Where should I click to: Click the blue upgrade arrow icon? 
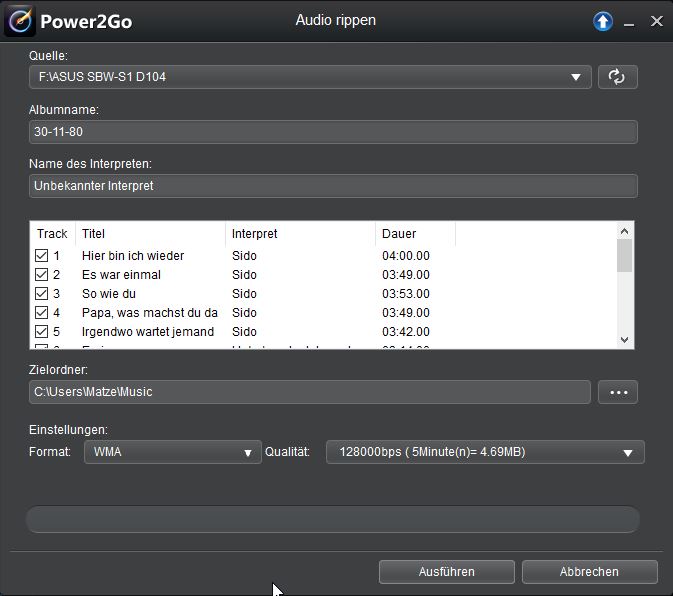point(603,21)
